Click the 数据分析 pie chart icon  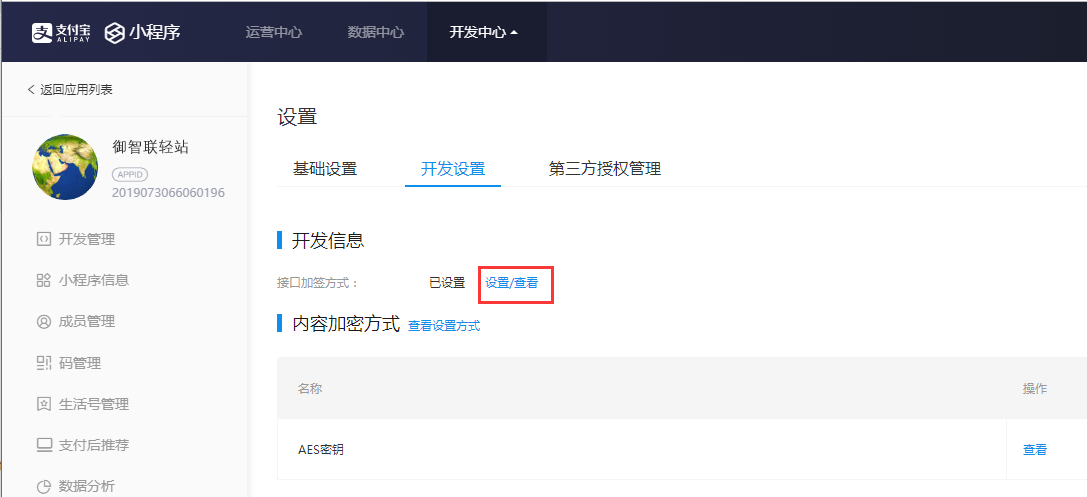(43, 486)
